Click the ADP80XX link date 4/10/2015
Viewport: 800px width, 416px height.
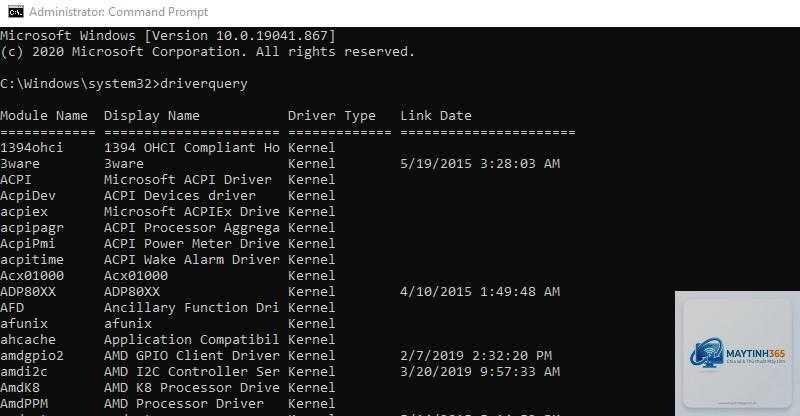pos(480,291)
